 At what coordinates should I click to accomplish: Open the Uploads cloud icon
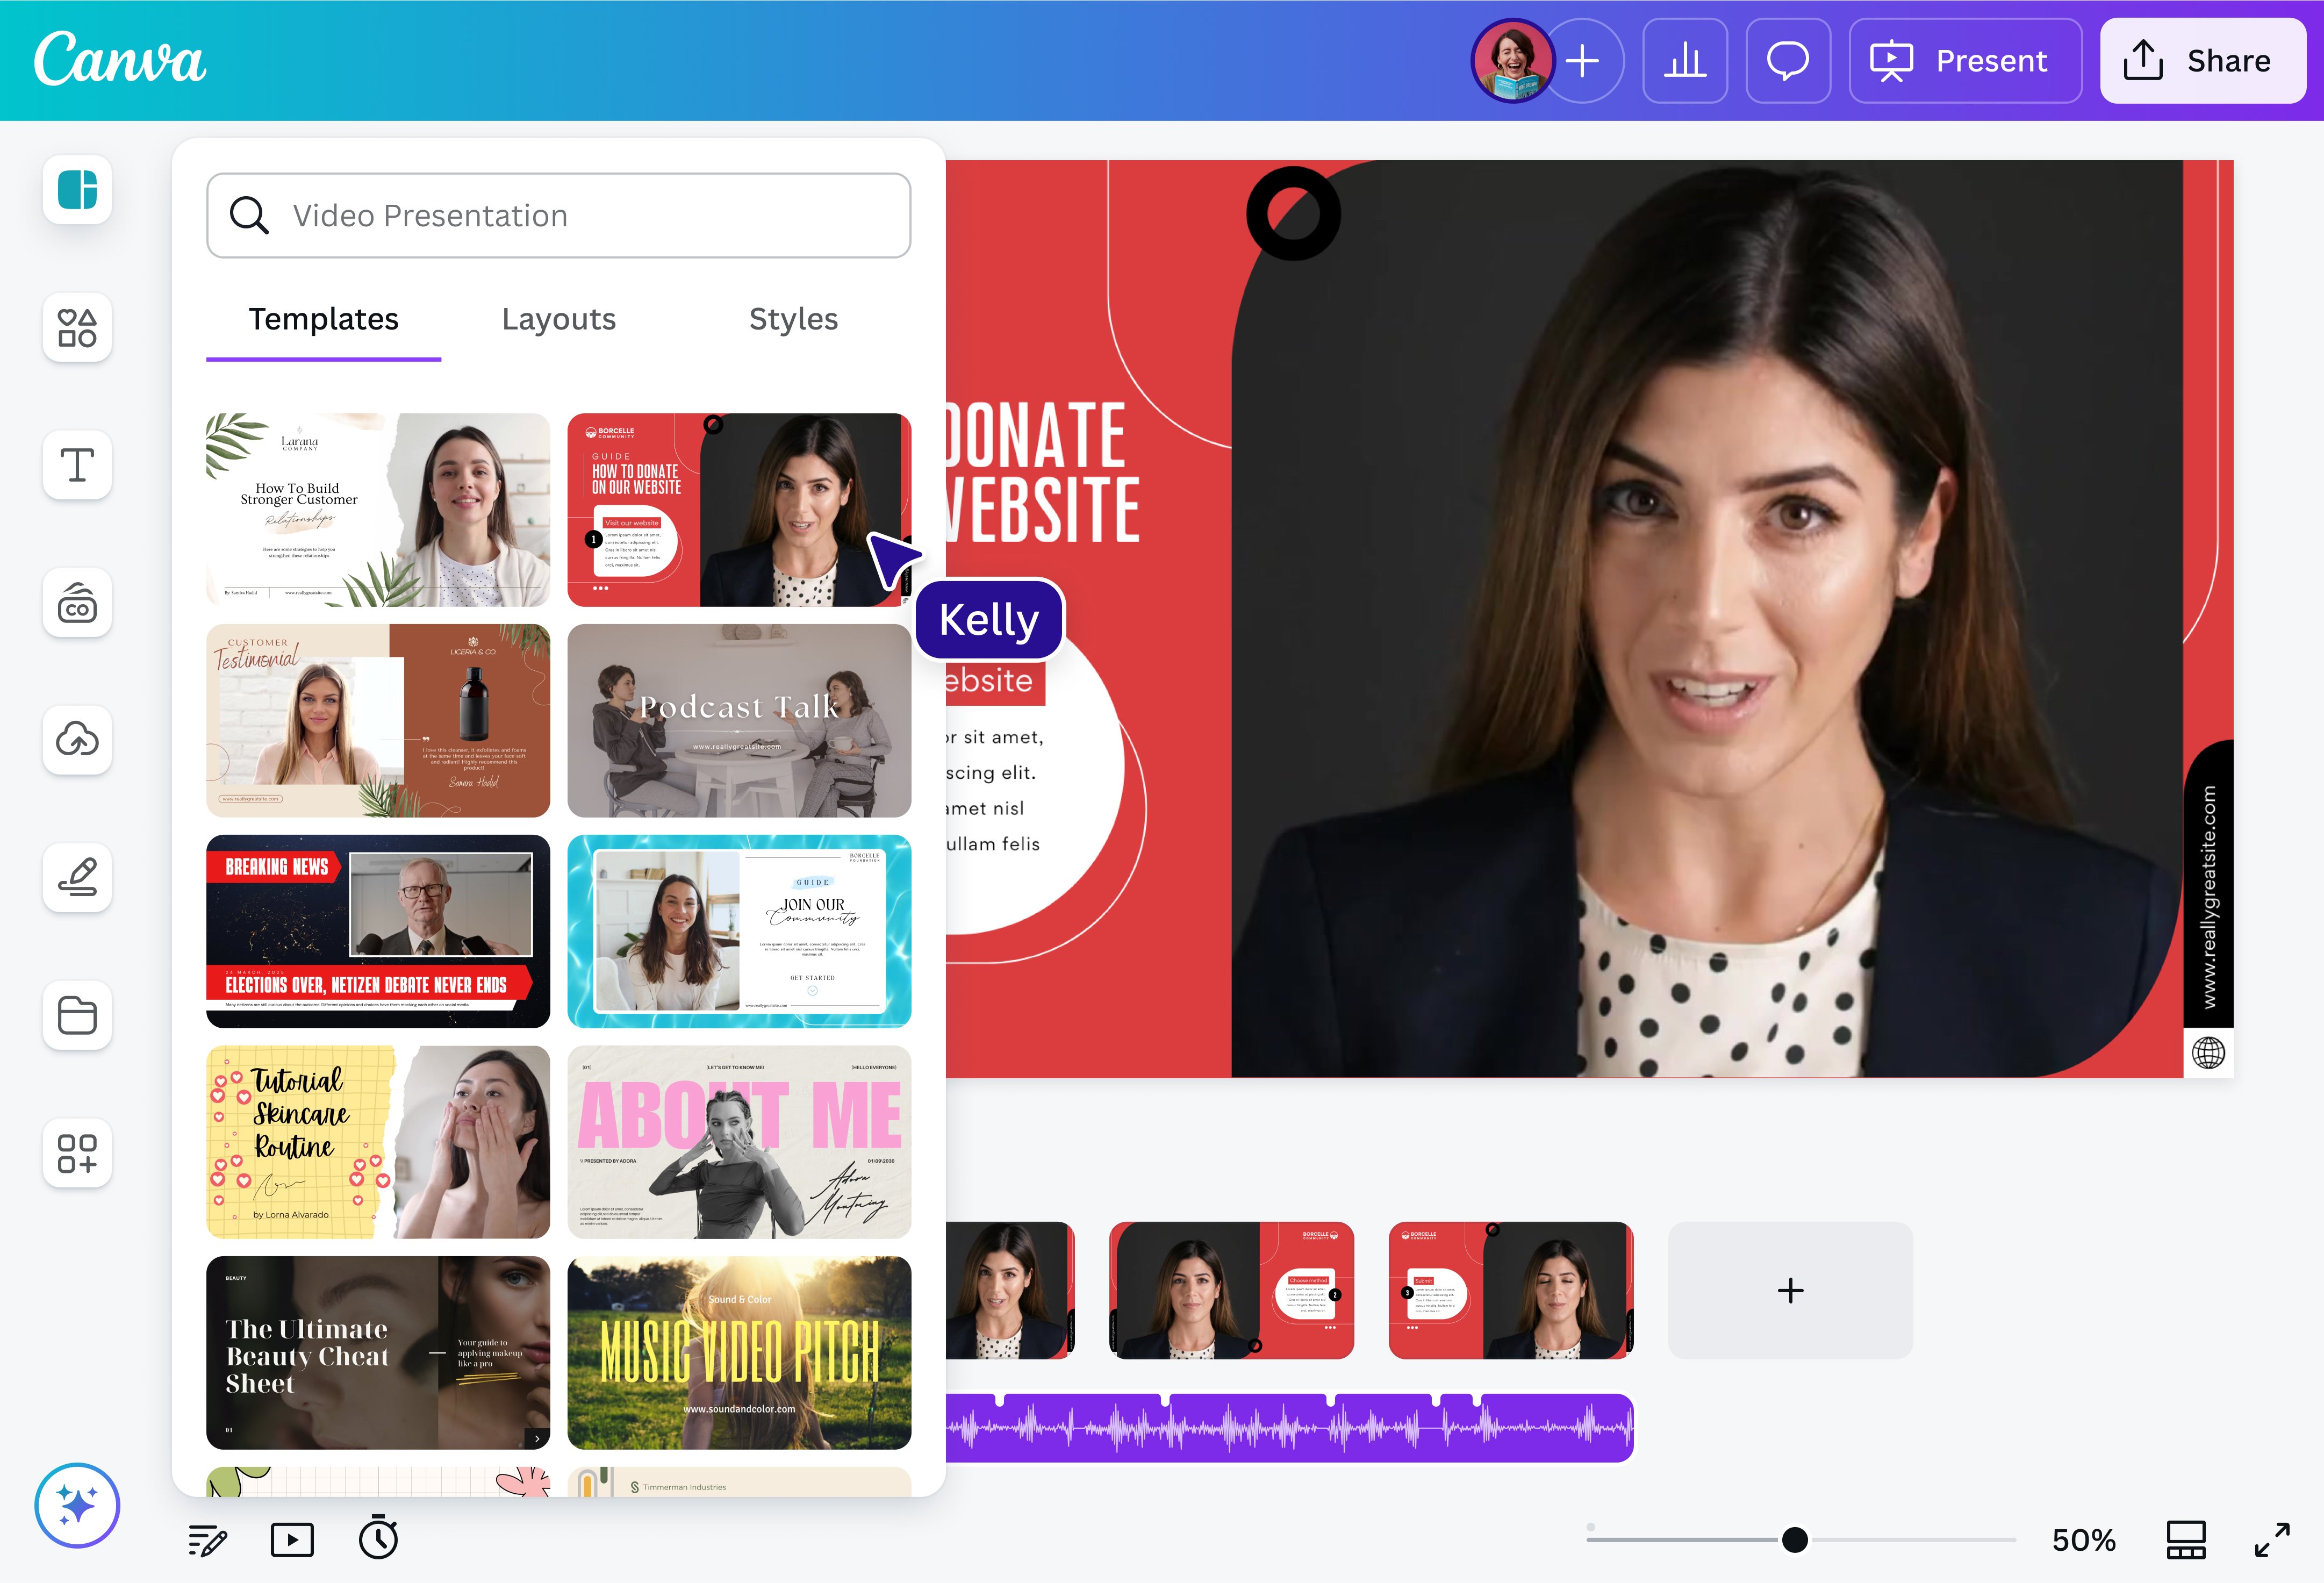click(x=77, y=740)
